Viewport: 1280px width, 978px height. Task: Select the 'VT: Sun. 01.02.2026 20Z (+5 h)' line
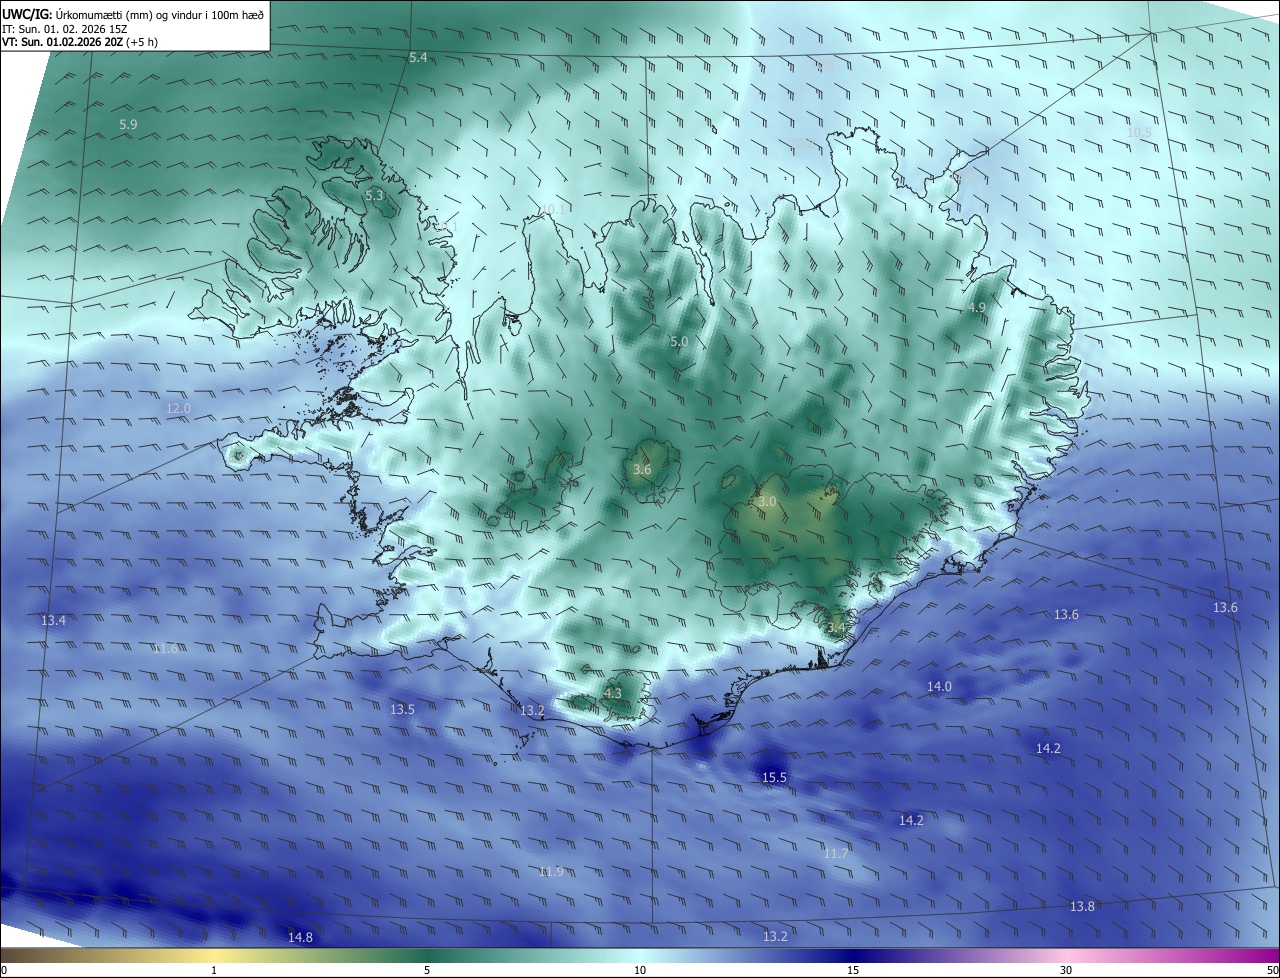click(x=79, y=42)
